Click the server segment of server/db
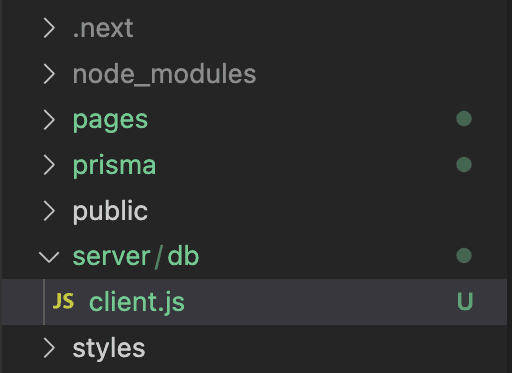Viewport: 512px width, 373px height. coord(111,257)
